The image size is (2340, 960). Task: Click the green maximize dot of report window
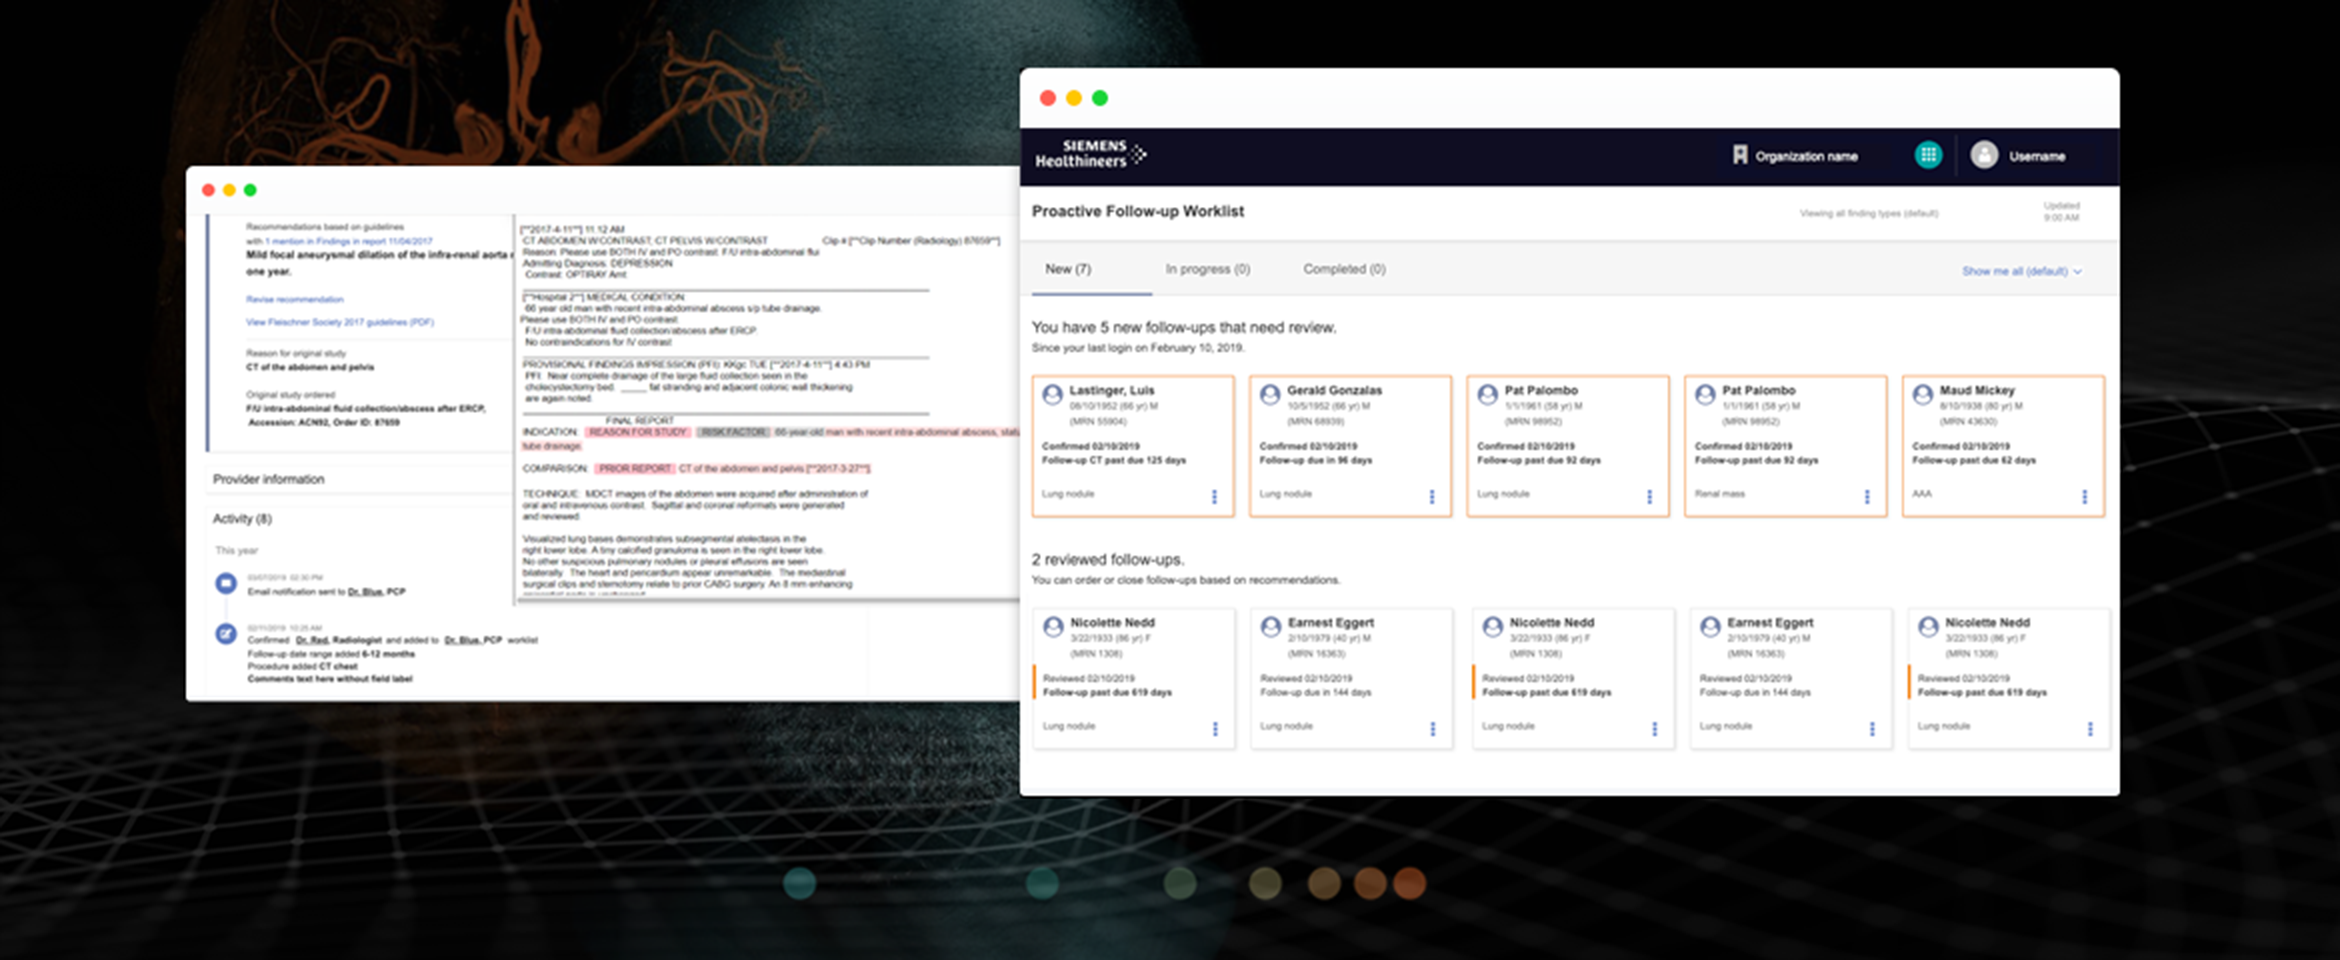(x=250, y=190)
